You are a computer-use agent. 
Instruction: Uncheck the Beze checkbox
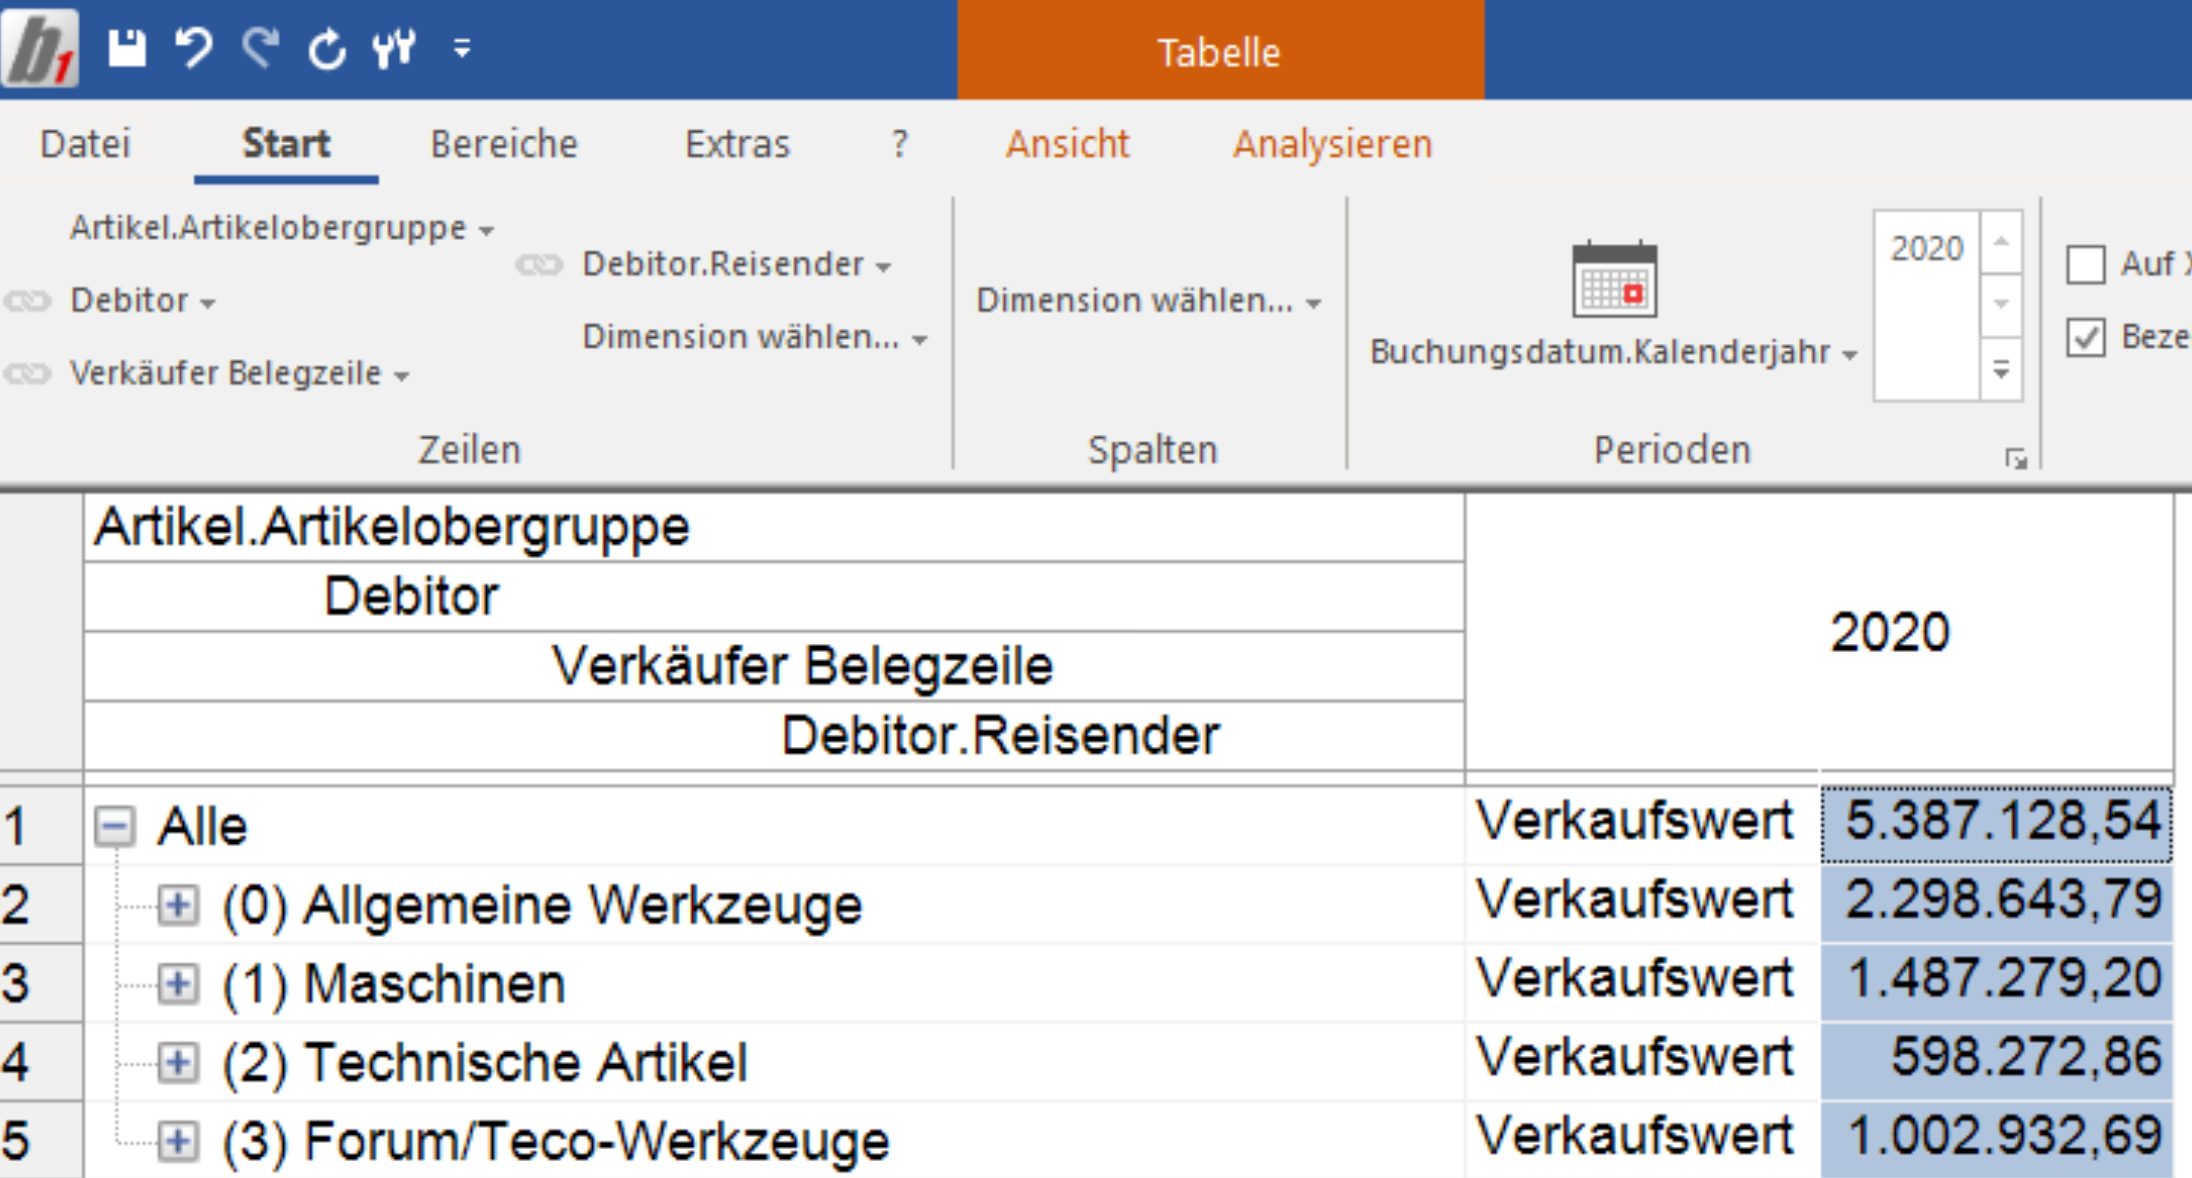(2086, 337)
